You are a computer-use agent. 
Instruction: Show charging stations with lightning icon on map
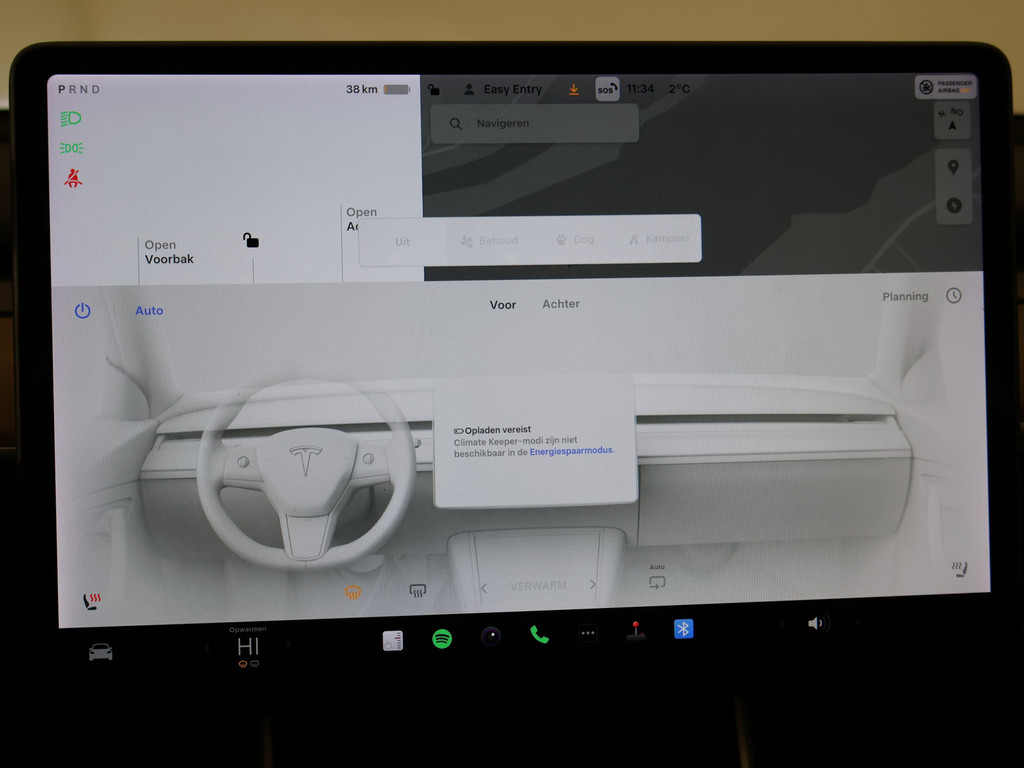(953, 205)
